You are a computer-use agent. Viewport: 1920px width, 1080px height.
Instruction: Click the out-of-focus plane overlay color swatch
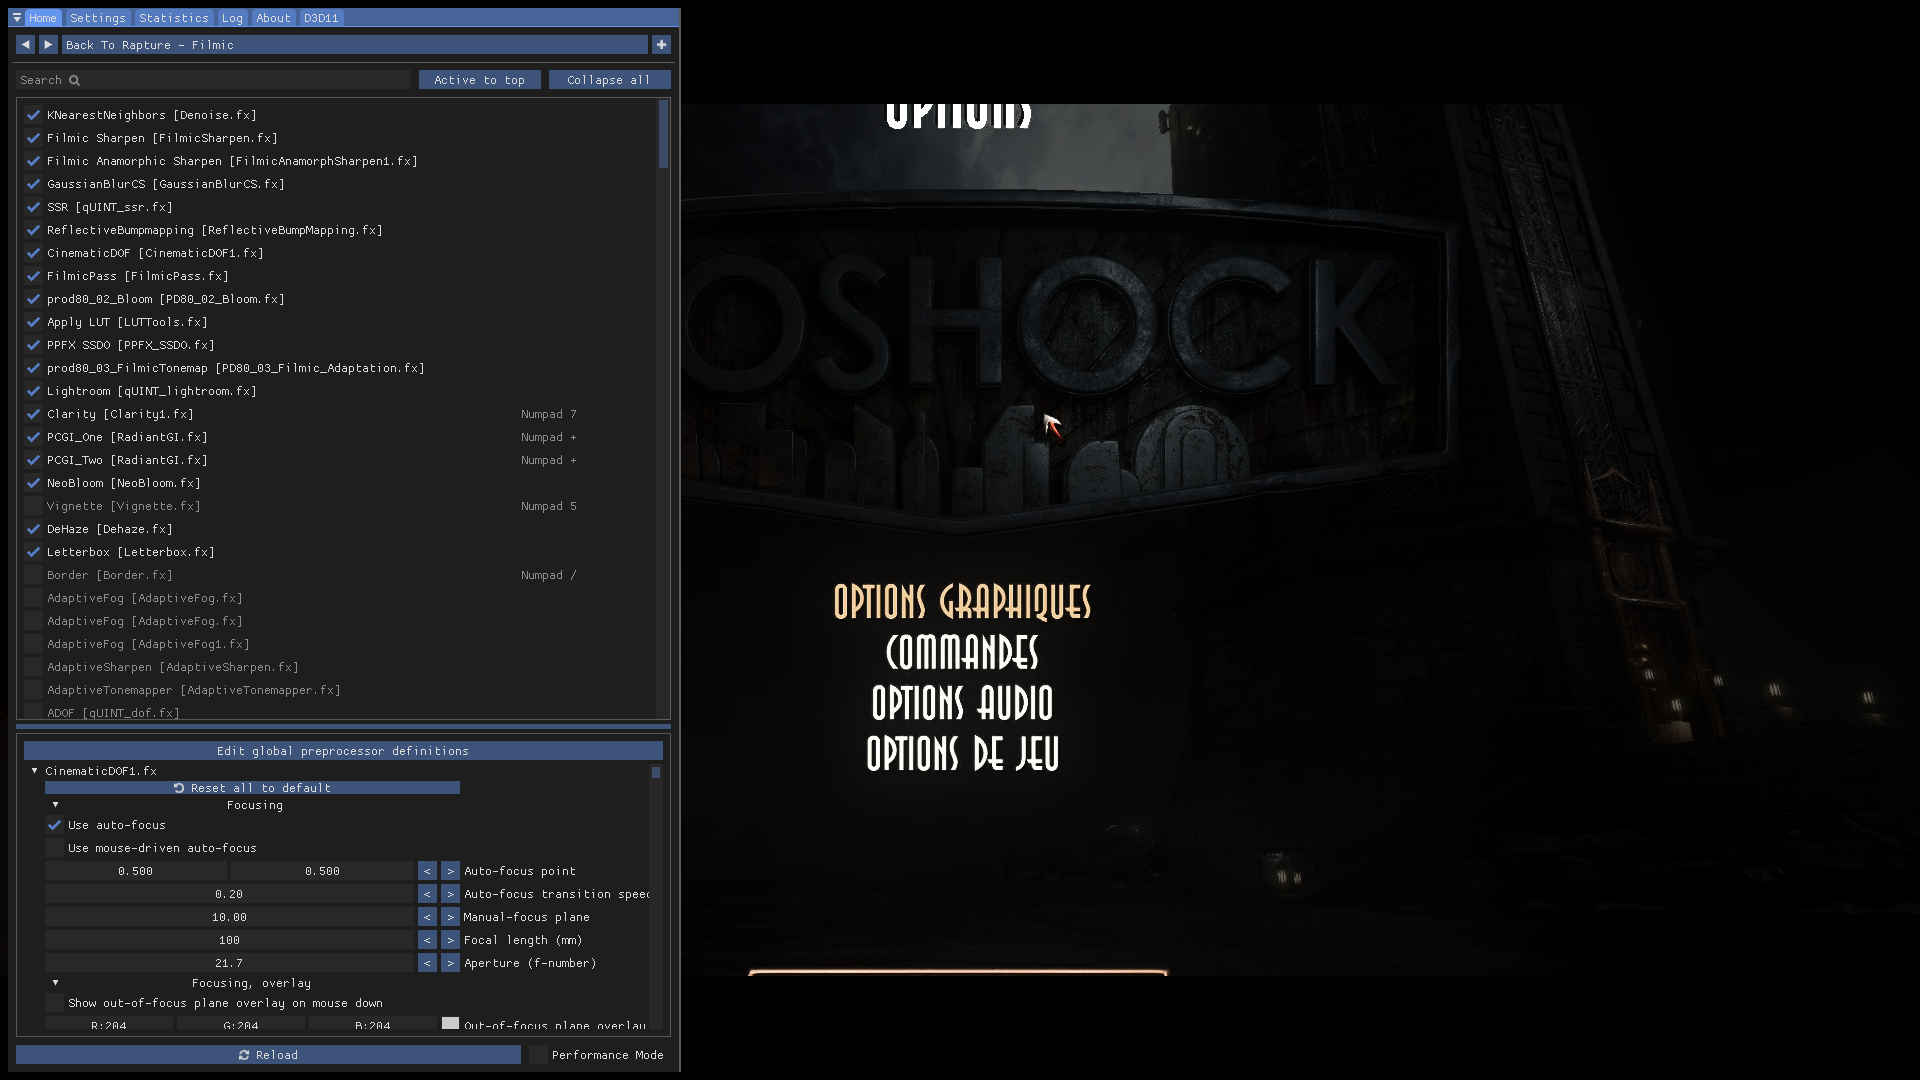[x=449, y=1024]
